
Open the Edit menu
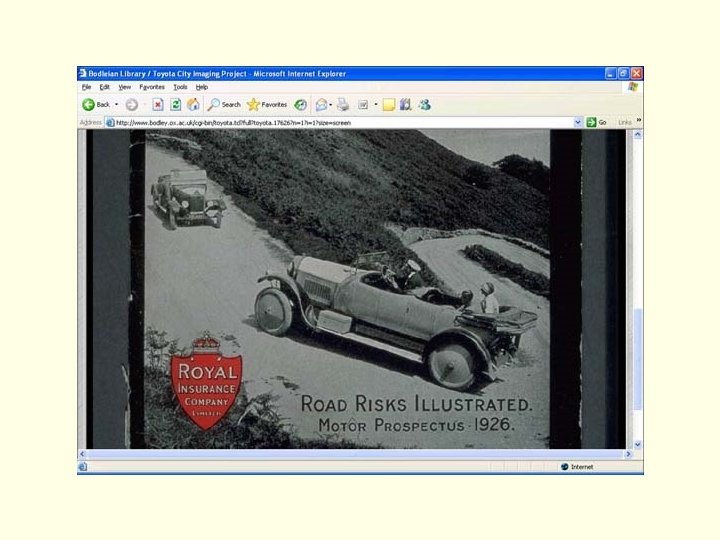105,87
